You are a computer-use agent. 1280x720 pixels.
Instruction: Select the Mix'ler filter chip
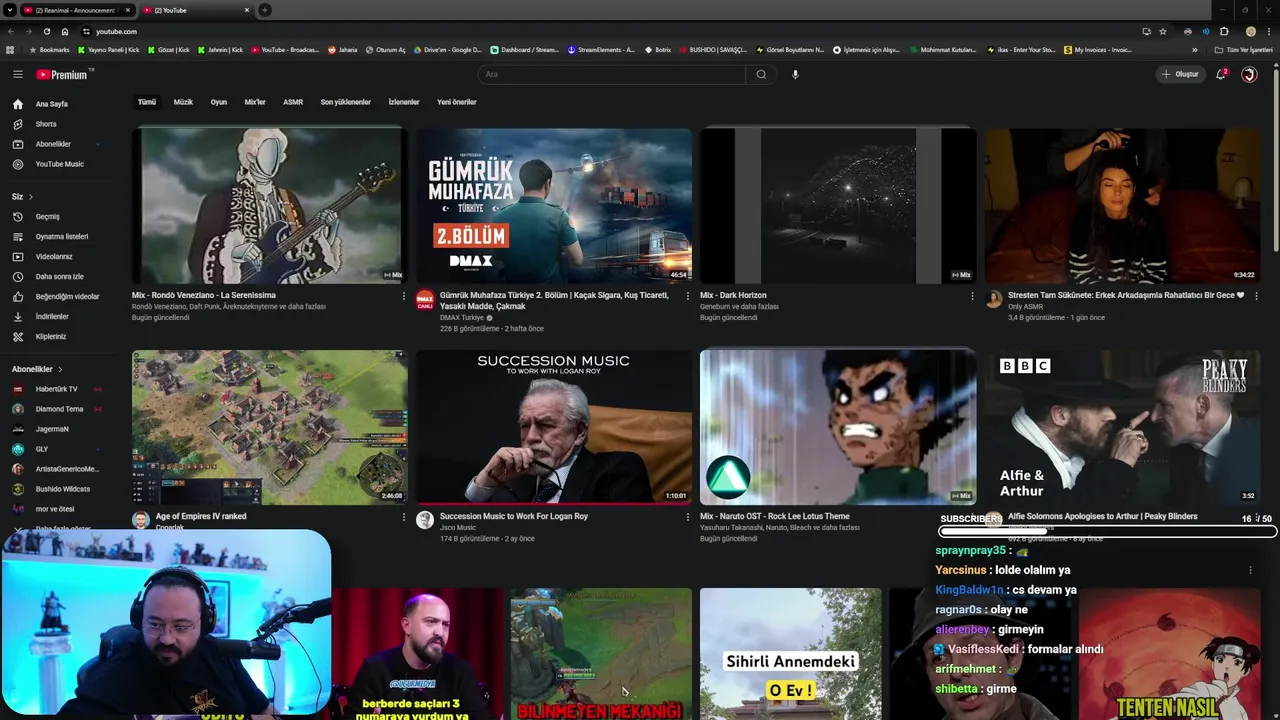click(x=255, y=102)
